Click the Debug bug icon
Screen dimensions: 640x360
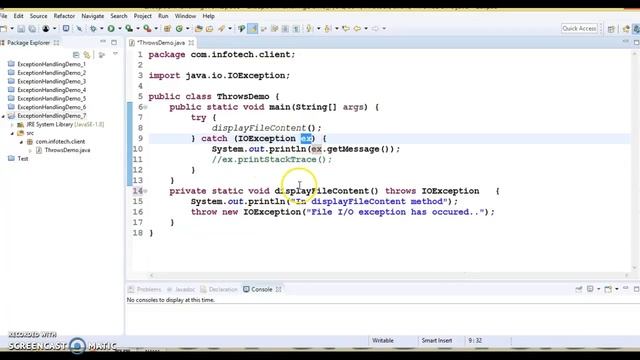point(93,29)
